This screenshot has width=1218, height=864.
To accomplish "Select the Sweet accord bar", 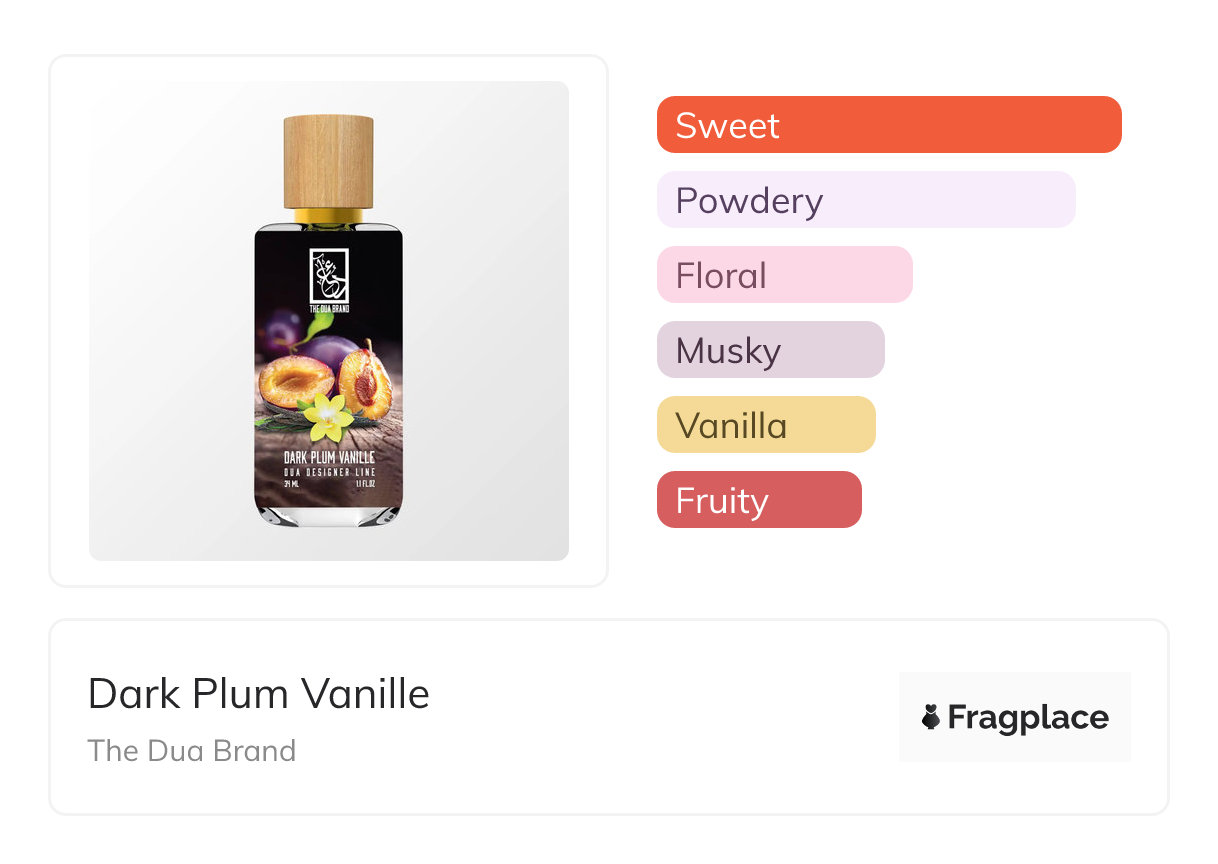I will pos(888,125).
